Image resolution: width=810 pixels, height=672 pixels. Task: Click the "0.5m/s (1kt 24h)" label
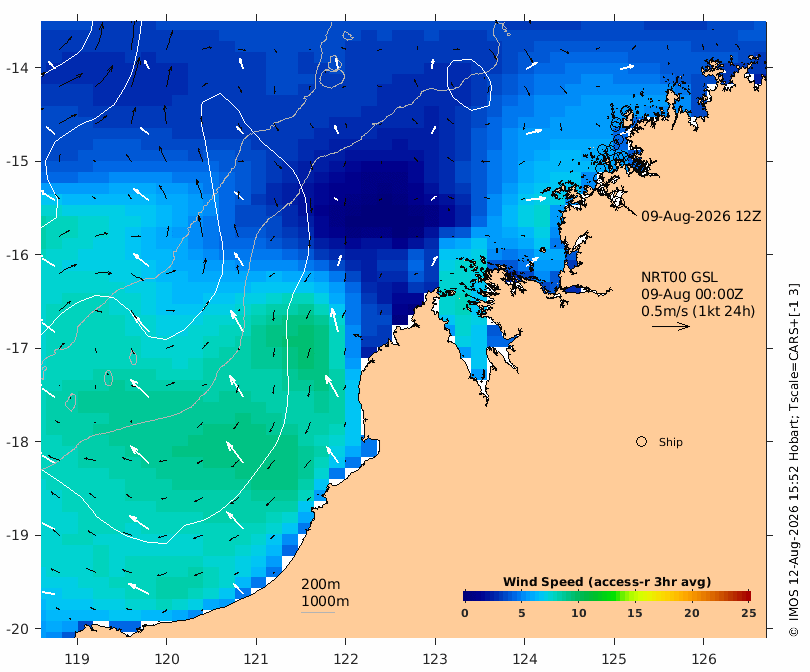[698, 311]
